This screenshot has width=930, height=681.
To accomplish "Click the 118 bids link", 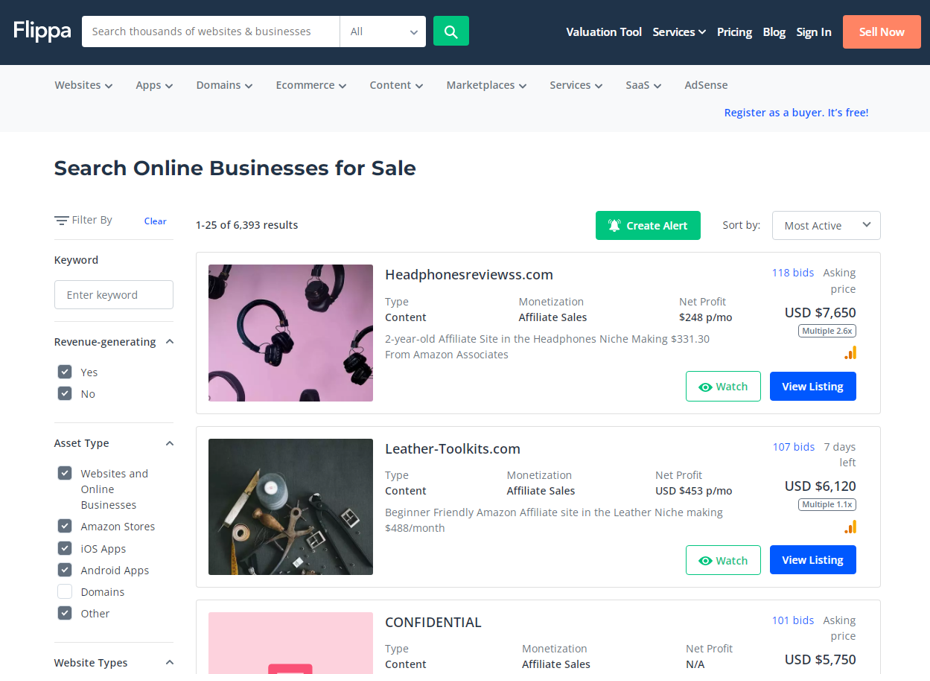I will [793, 272].
